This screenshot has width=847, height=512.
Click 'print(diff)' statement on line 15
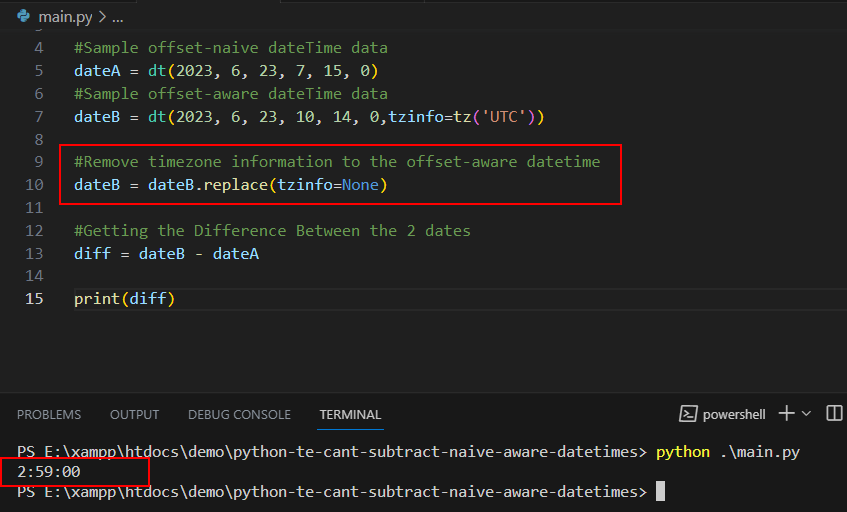[x=125, y=299]
